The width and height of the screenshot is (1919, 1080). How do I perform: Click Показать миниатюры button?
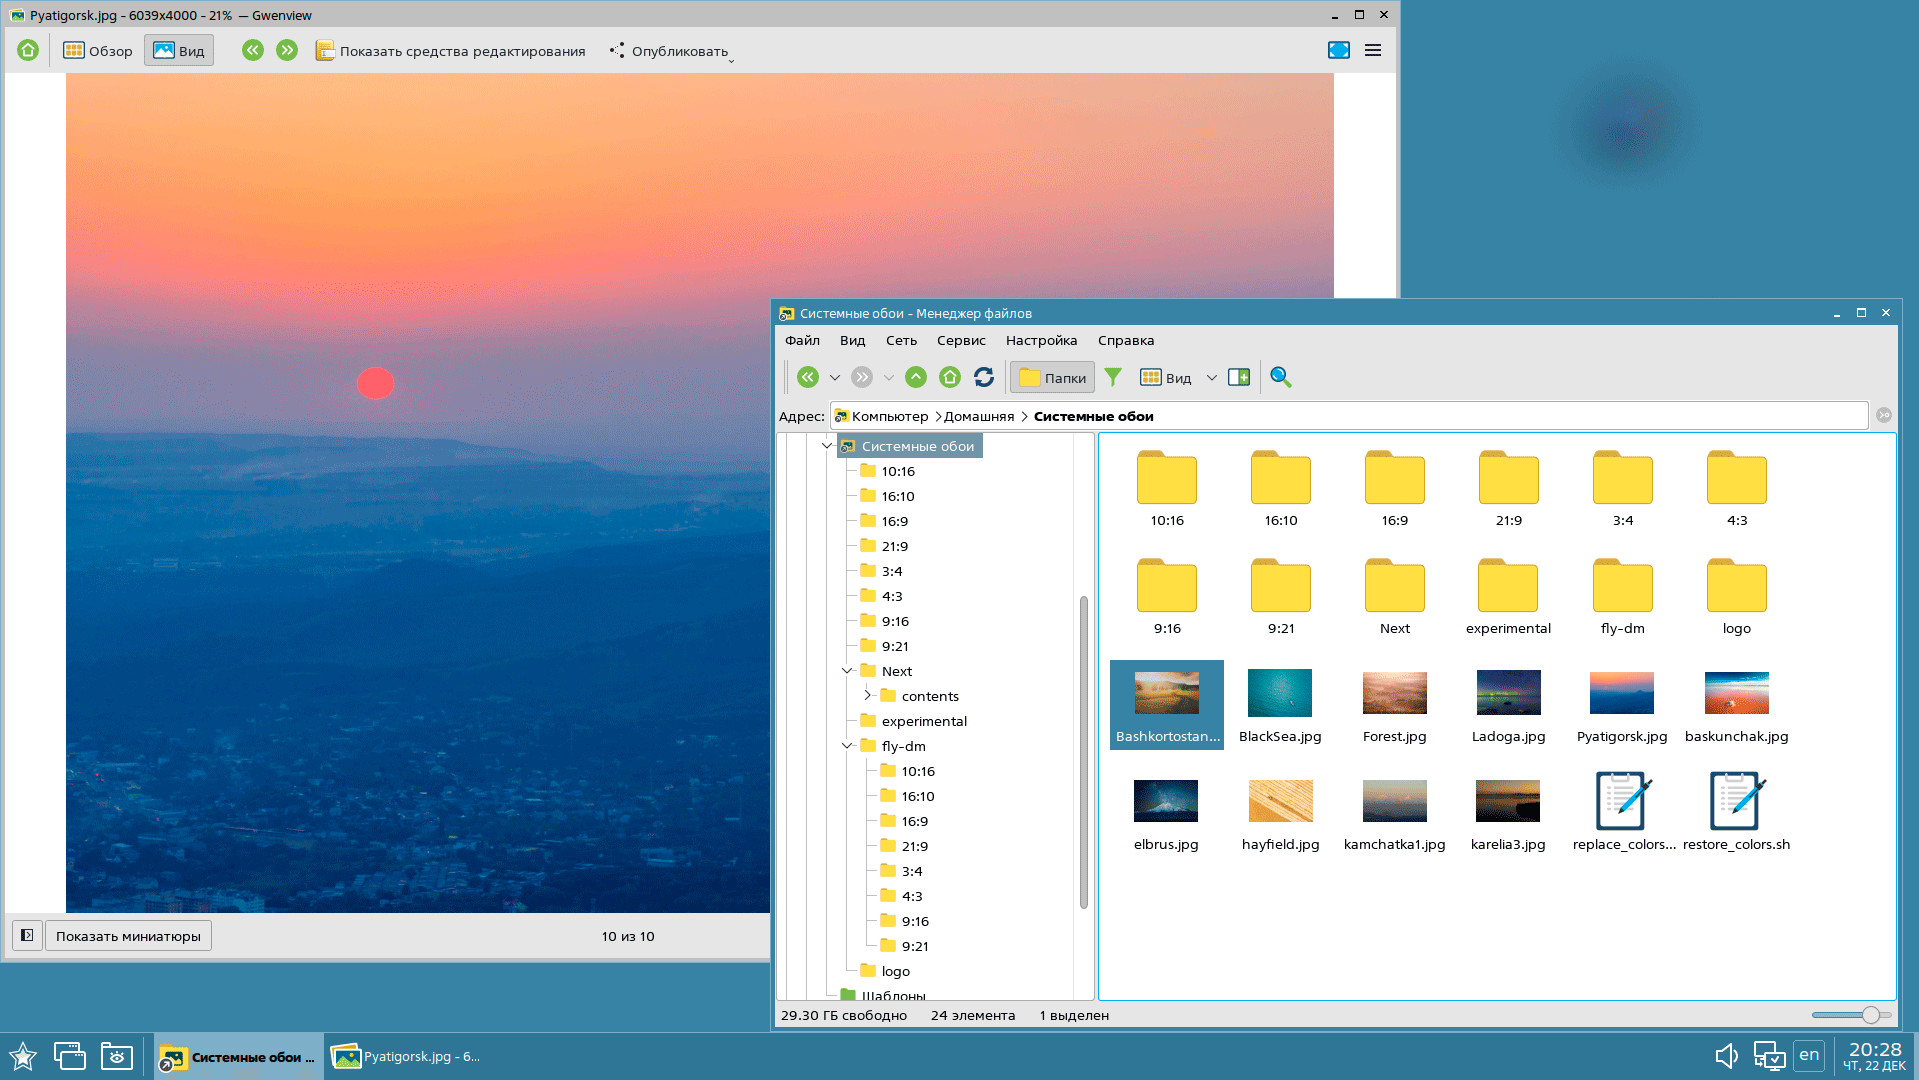tap(128, 936)
